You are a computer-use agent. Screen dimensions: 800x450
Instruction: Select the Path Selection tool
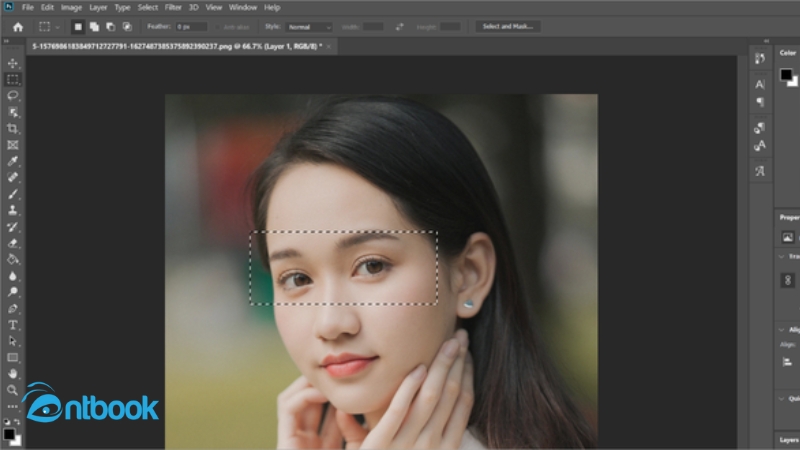pyautogui.click(x=13, y=341)
